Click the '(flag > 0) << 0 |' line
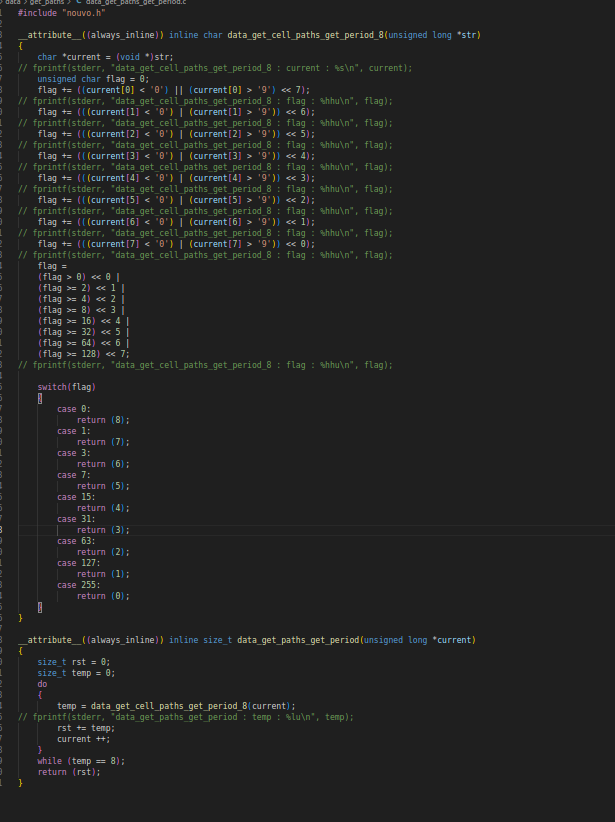Screen dimensions: 615x822 tap(79, 277)
